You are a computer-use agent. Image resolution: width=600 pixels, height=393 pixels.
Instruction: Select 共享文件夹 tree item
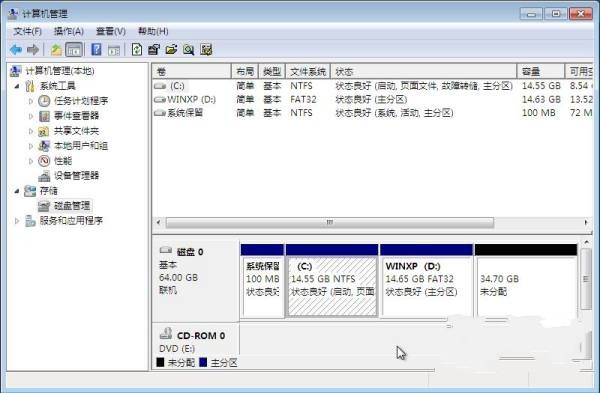[76, 131]
